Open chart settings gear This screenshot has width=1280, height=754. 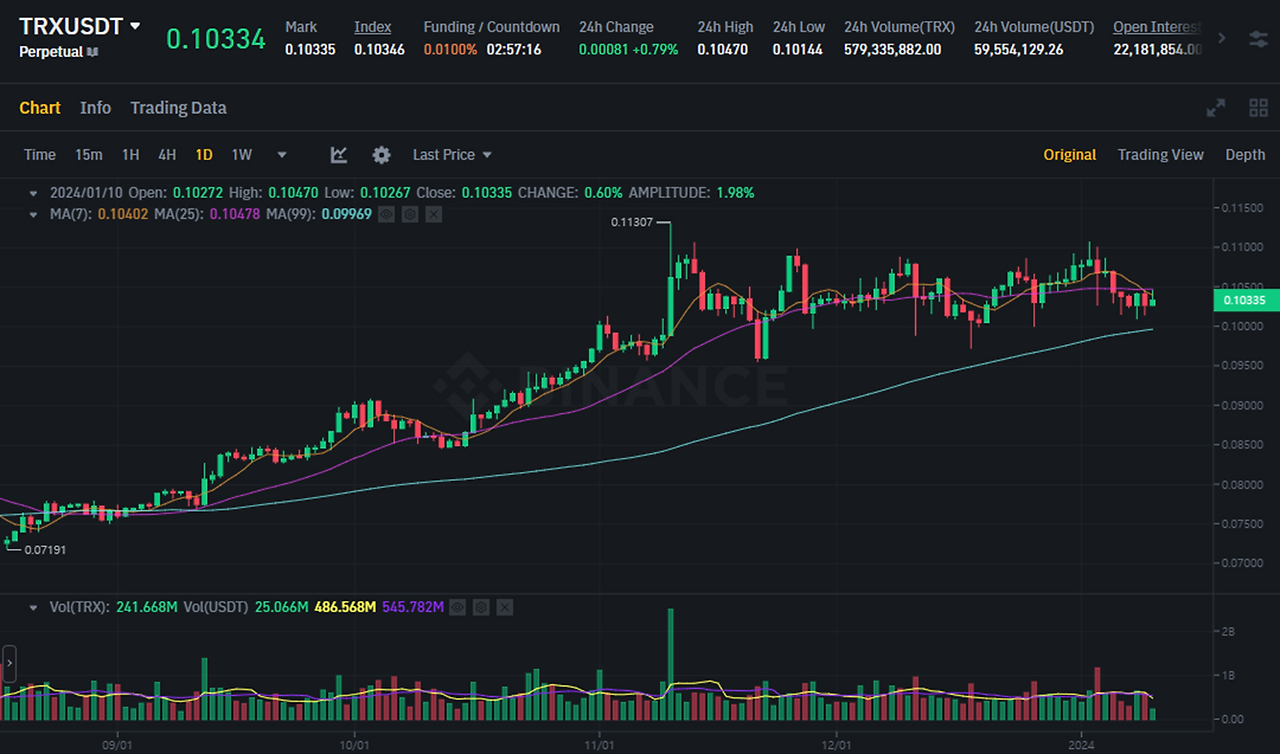[381, 155]
